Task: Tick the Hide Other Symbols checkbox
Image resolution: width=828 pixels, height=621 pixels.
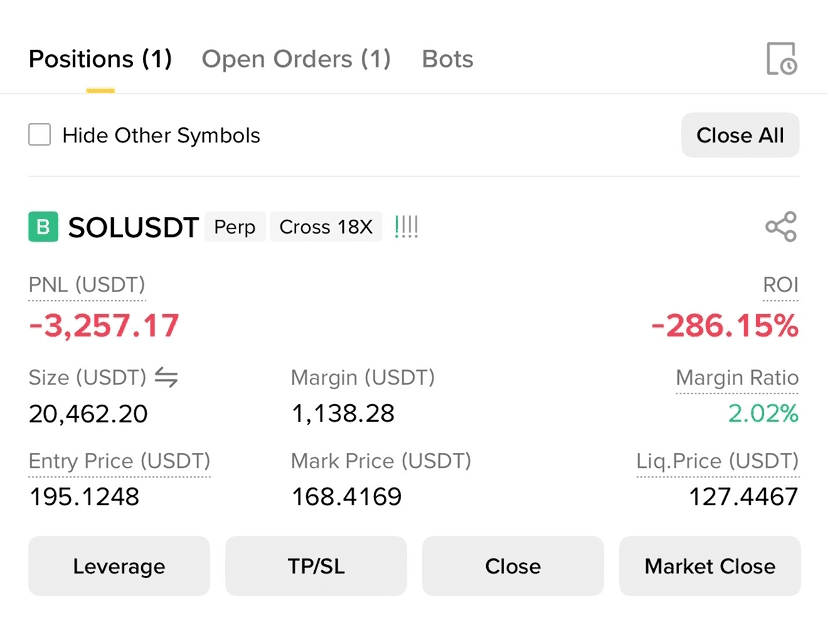Action: tap(40, 135)
